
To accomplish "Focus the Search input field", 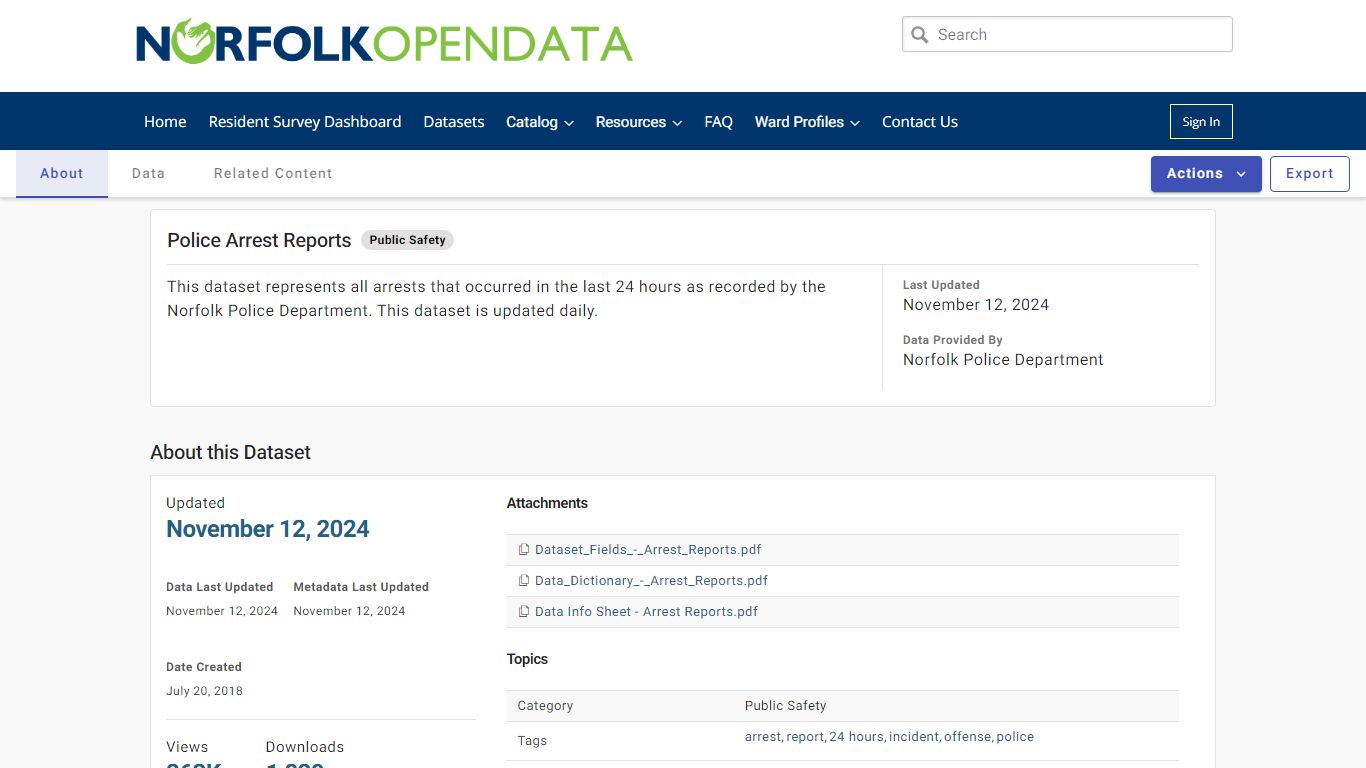I will tap(1067, 34).
